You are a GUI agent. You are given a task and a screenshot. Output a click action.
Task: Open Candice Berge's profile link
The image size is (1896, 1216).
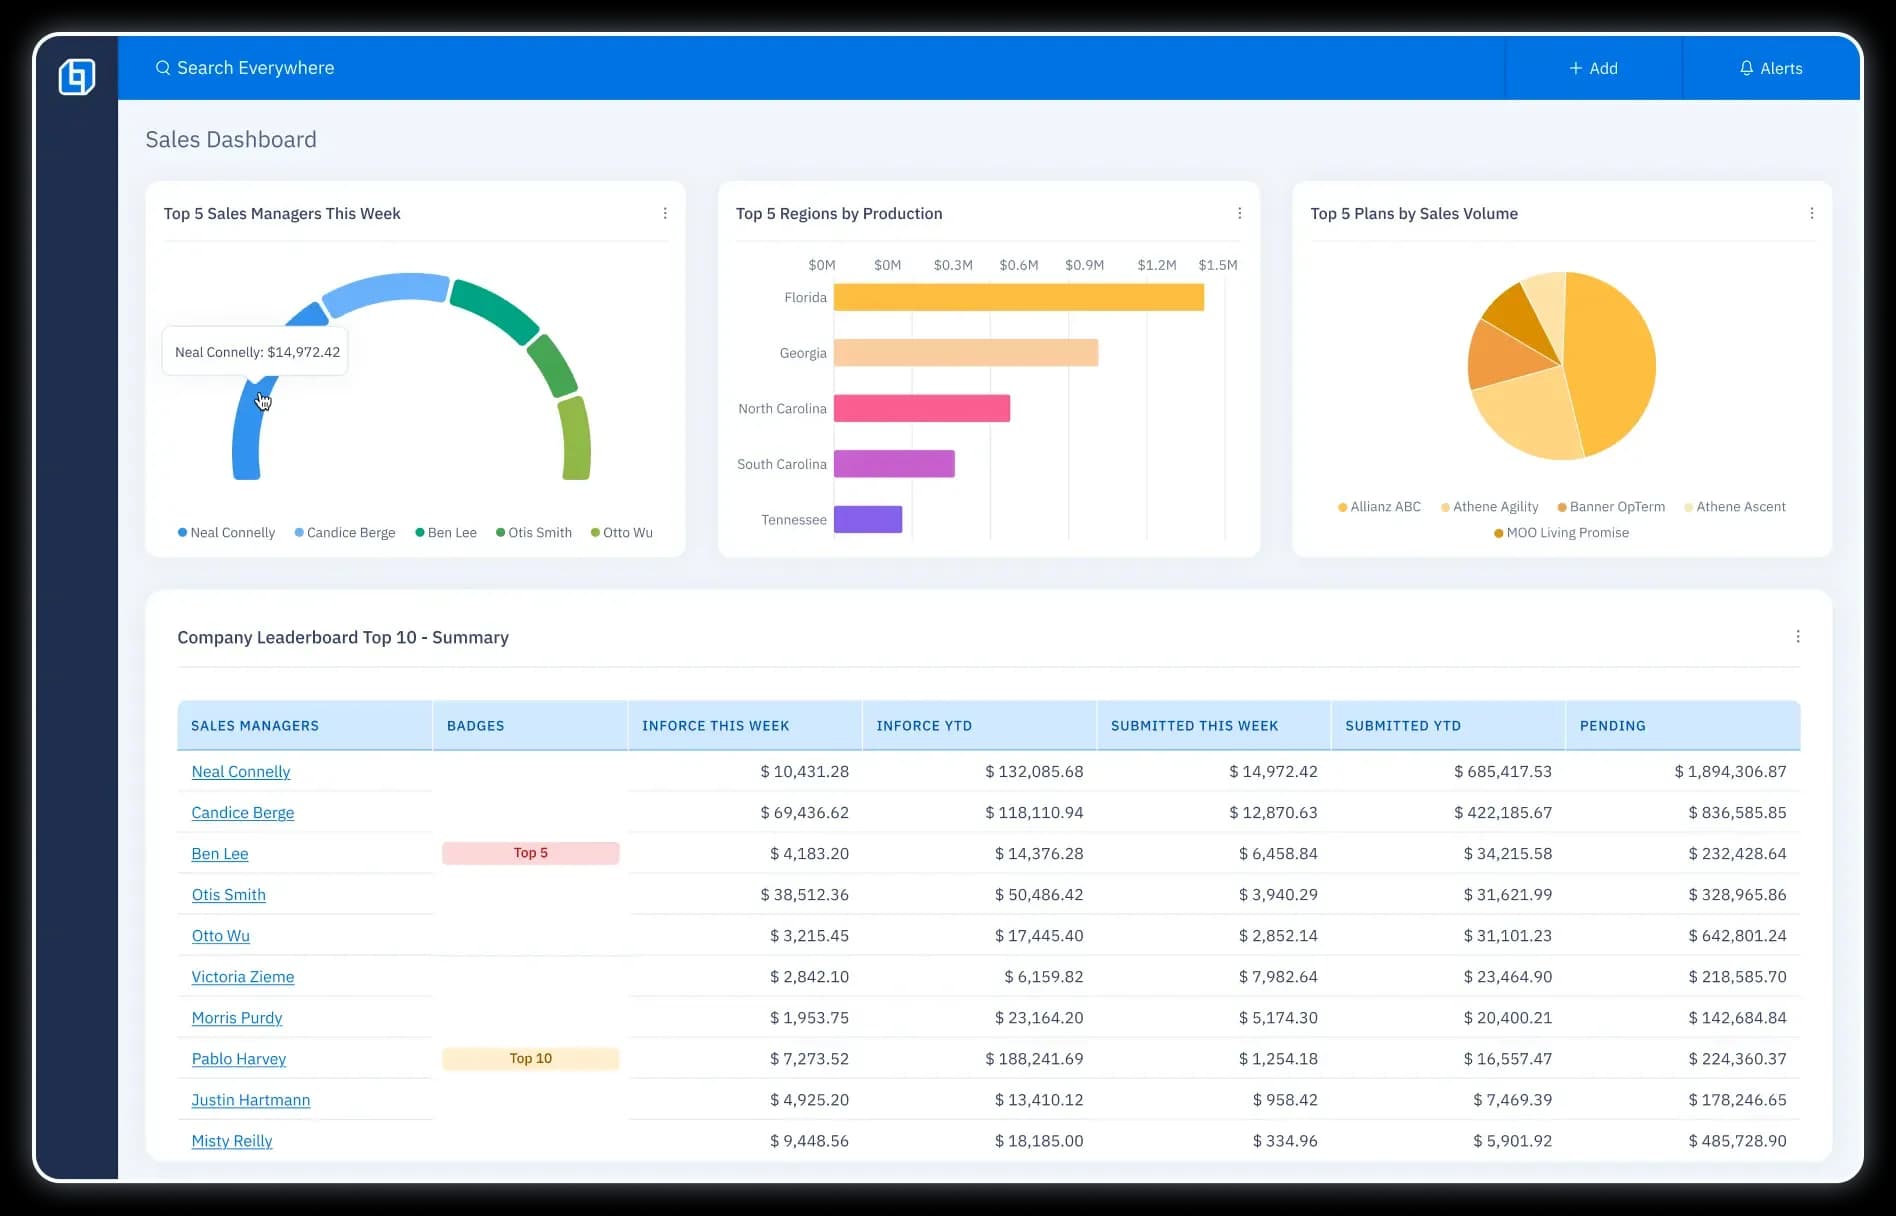click(243, 813)
